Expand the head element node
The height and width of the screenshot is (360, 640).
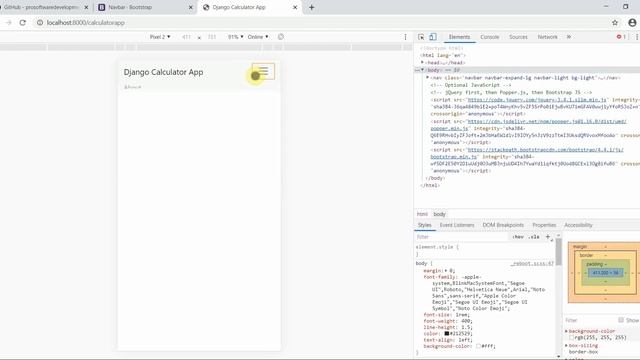423,62
